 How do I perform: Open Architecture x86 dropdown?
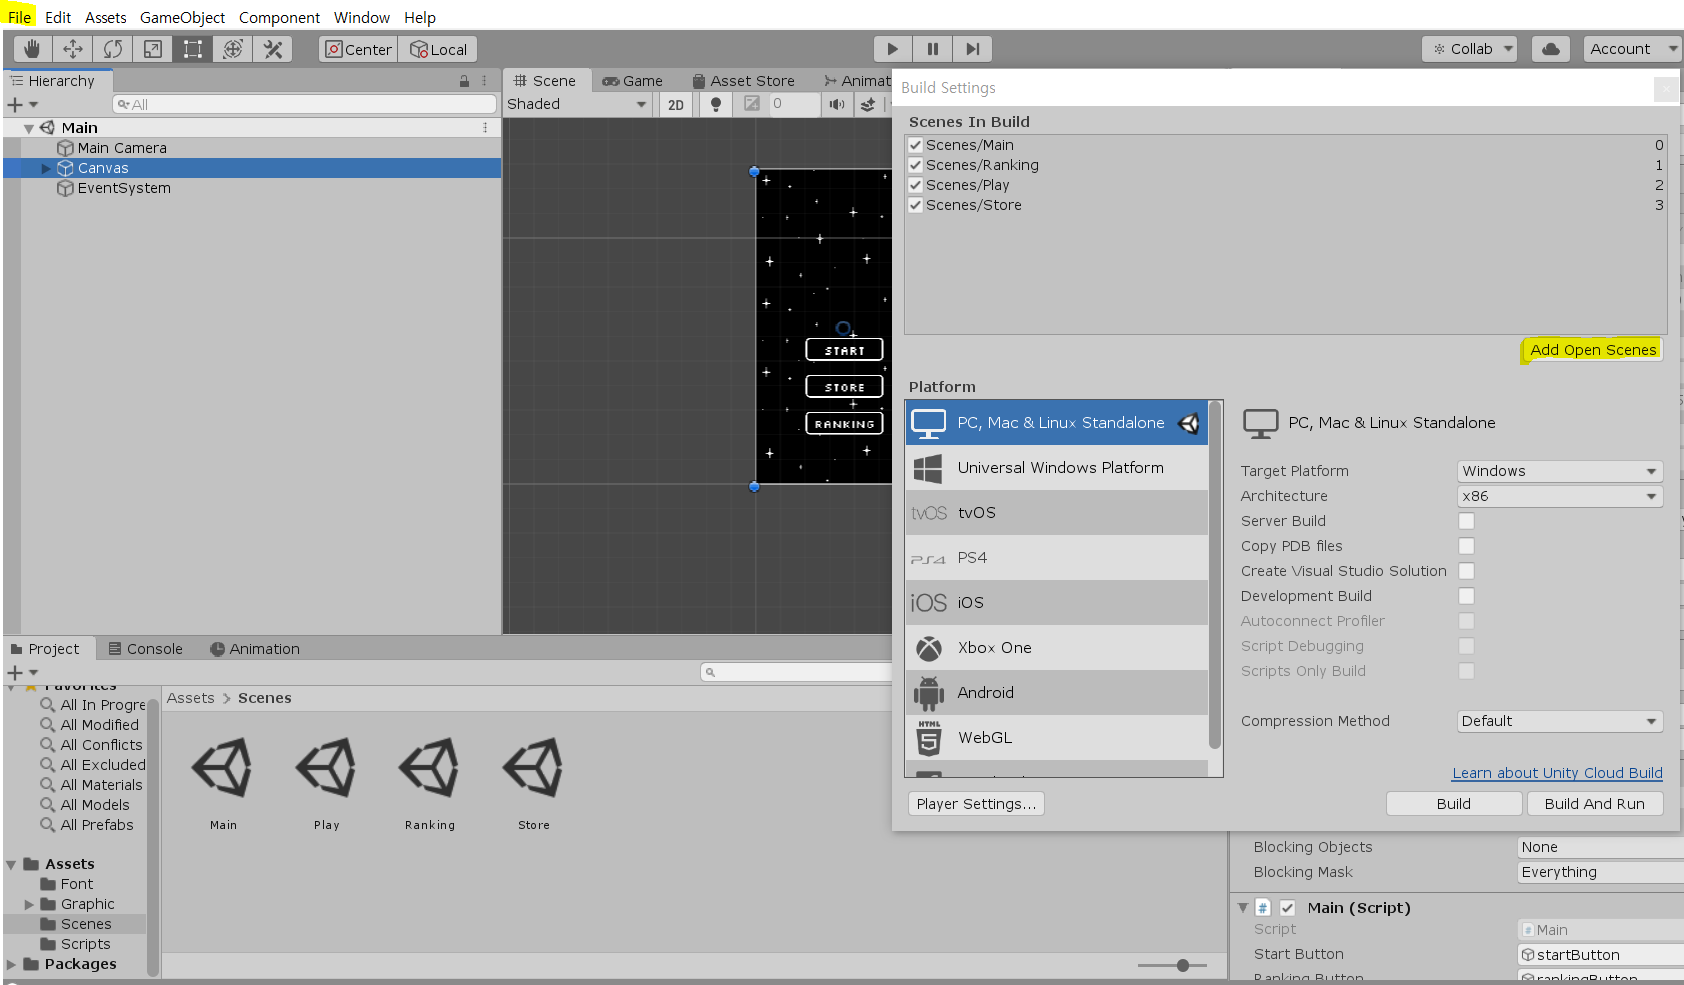[1560, 496]
